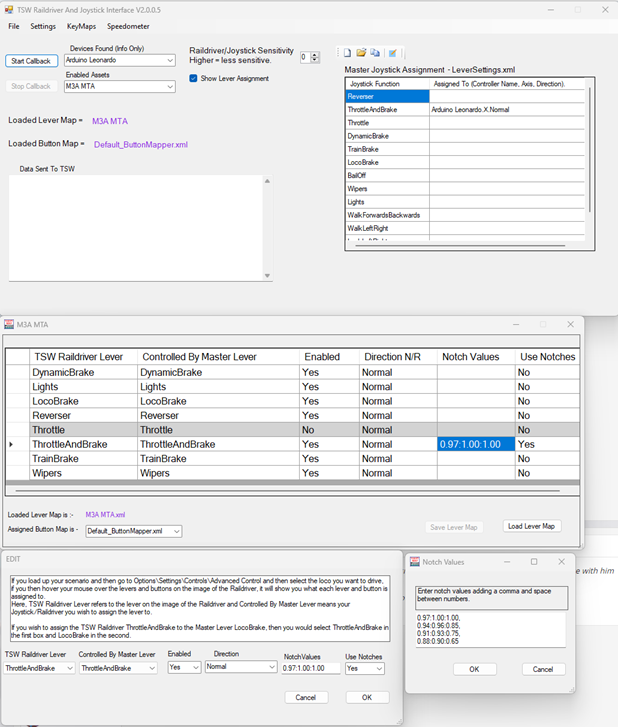The width and height of the screenshot is (618, 727).
Task: Click the 'Use Notches' column header
Action: tap(548, 357)
